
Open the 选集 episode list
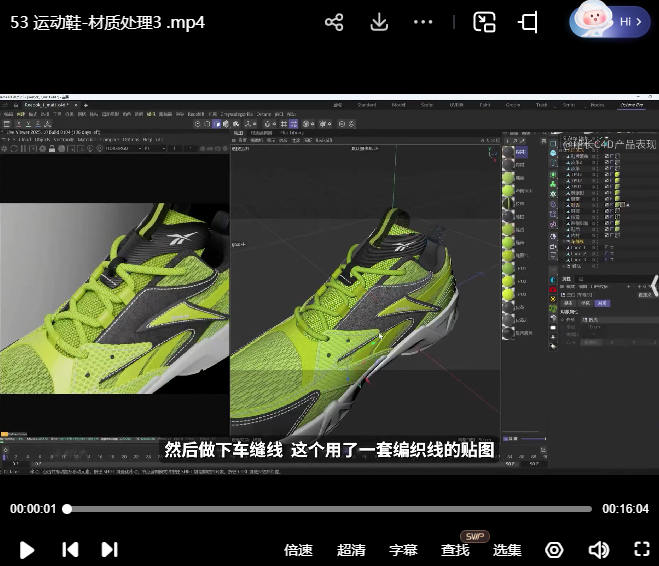pyautogui.click(x=507, y=550)
